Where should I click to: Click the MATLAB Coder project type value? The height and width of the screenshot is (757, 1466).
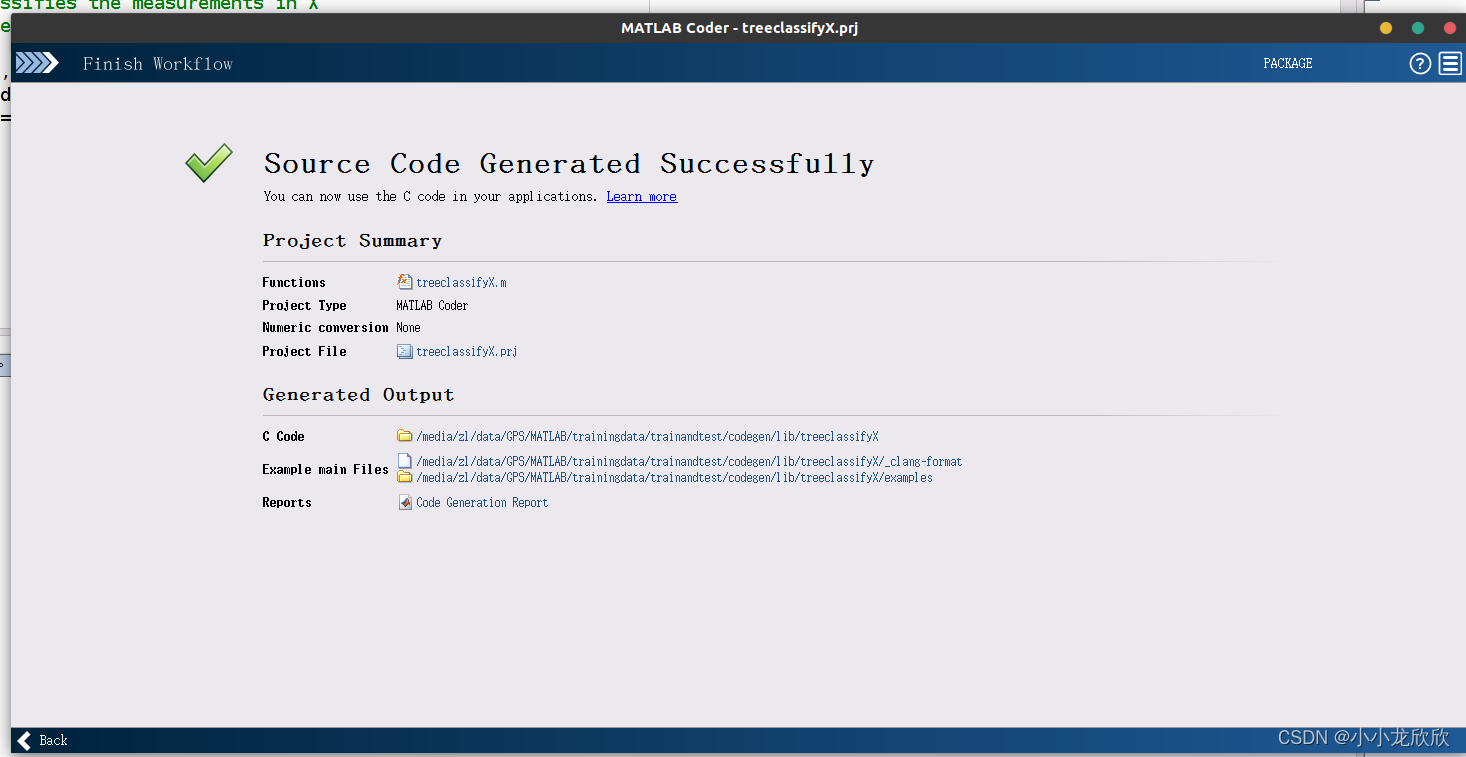coord(432,306)
